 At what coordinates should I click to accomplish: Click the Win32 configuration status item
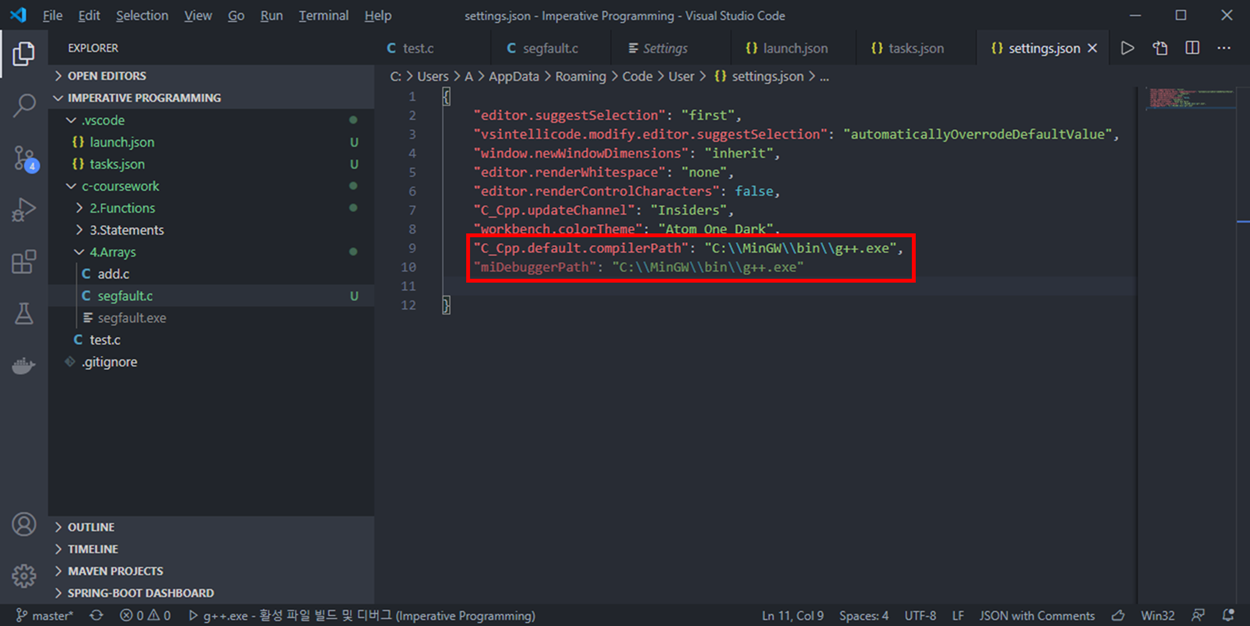coord(1158,616)
